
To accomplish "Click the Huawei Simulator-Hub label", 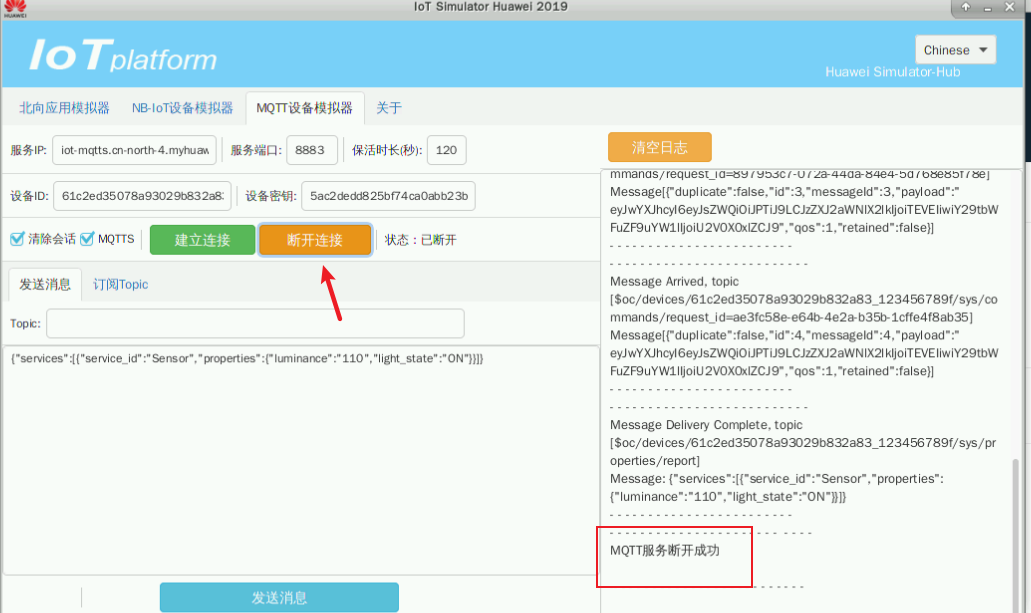I will coord(892,72).
